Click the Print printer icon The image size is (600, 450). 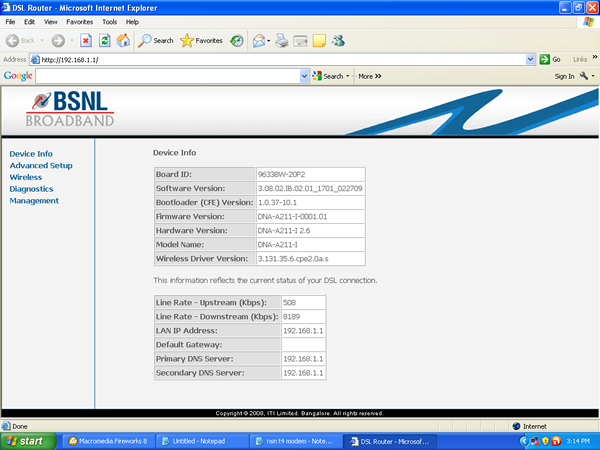tap(282, 41)
